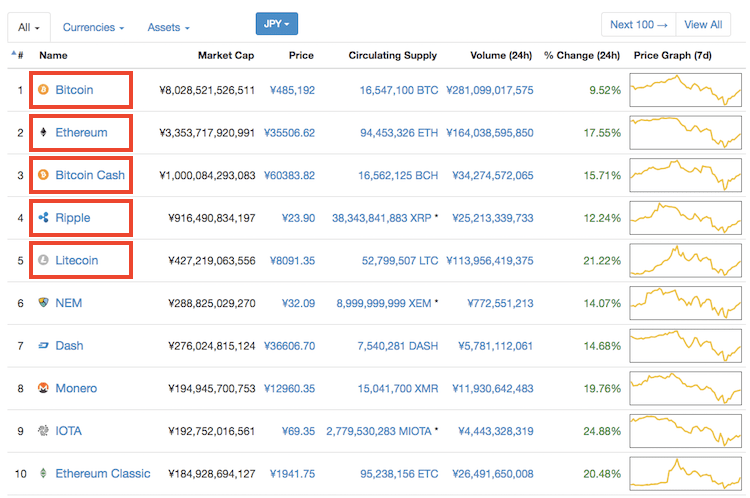Click the IOTA logo icon

coord(43,431)
